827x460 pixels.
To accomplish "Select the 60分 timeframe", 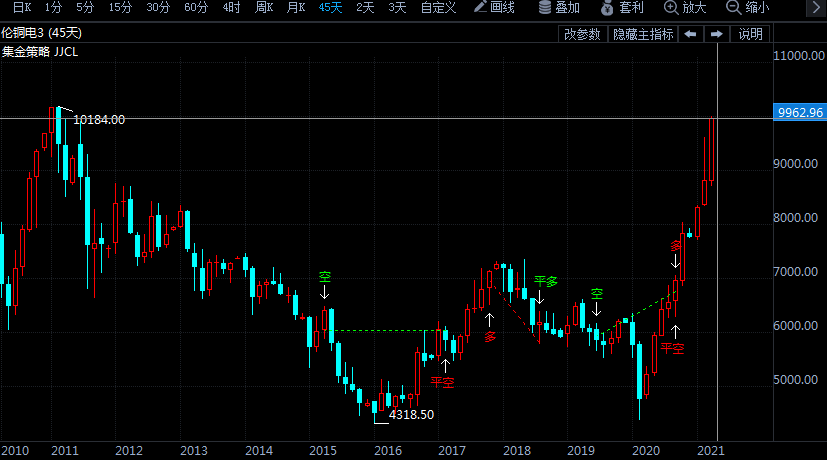I will [x=196, y=7].
